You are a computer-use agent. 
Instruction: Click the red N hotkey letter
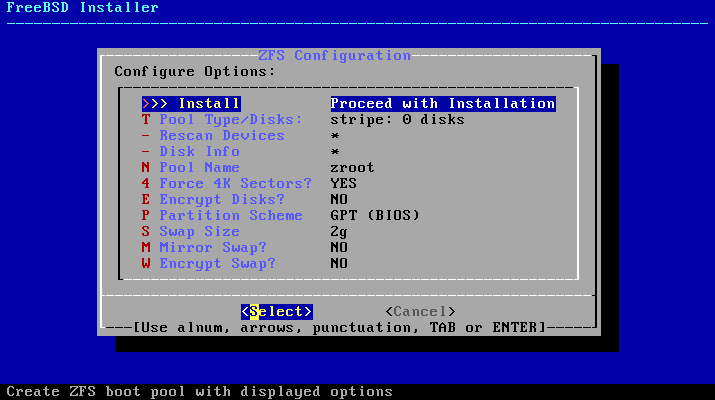pos(146,167)
